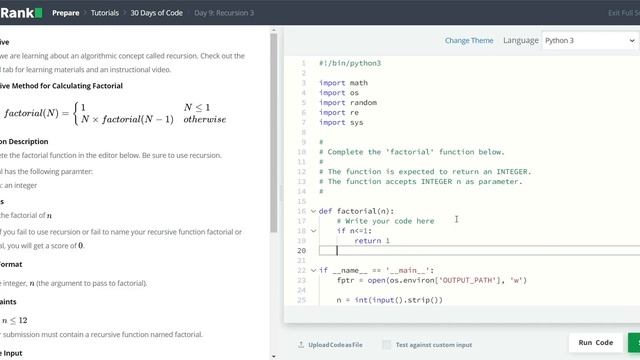Click on 'import math' line
This screenshot has width=640, height=360.
[343, 83]
